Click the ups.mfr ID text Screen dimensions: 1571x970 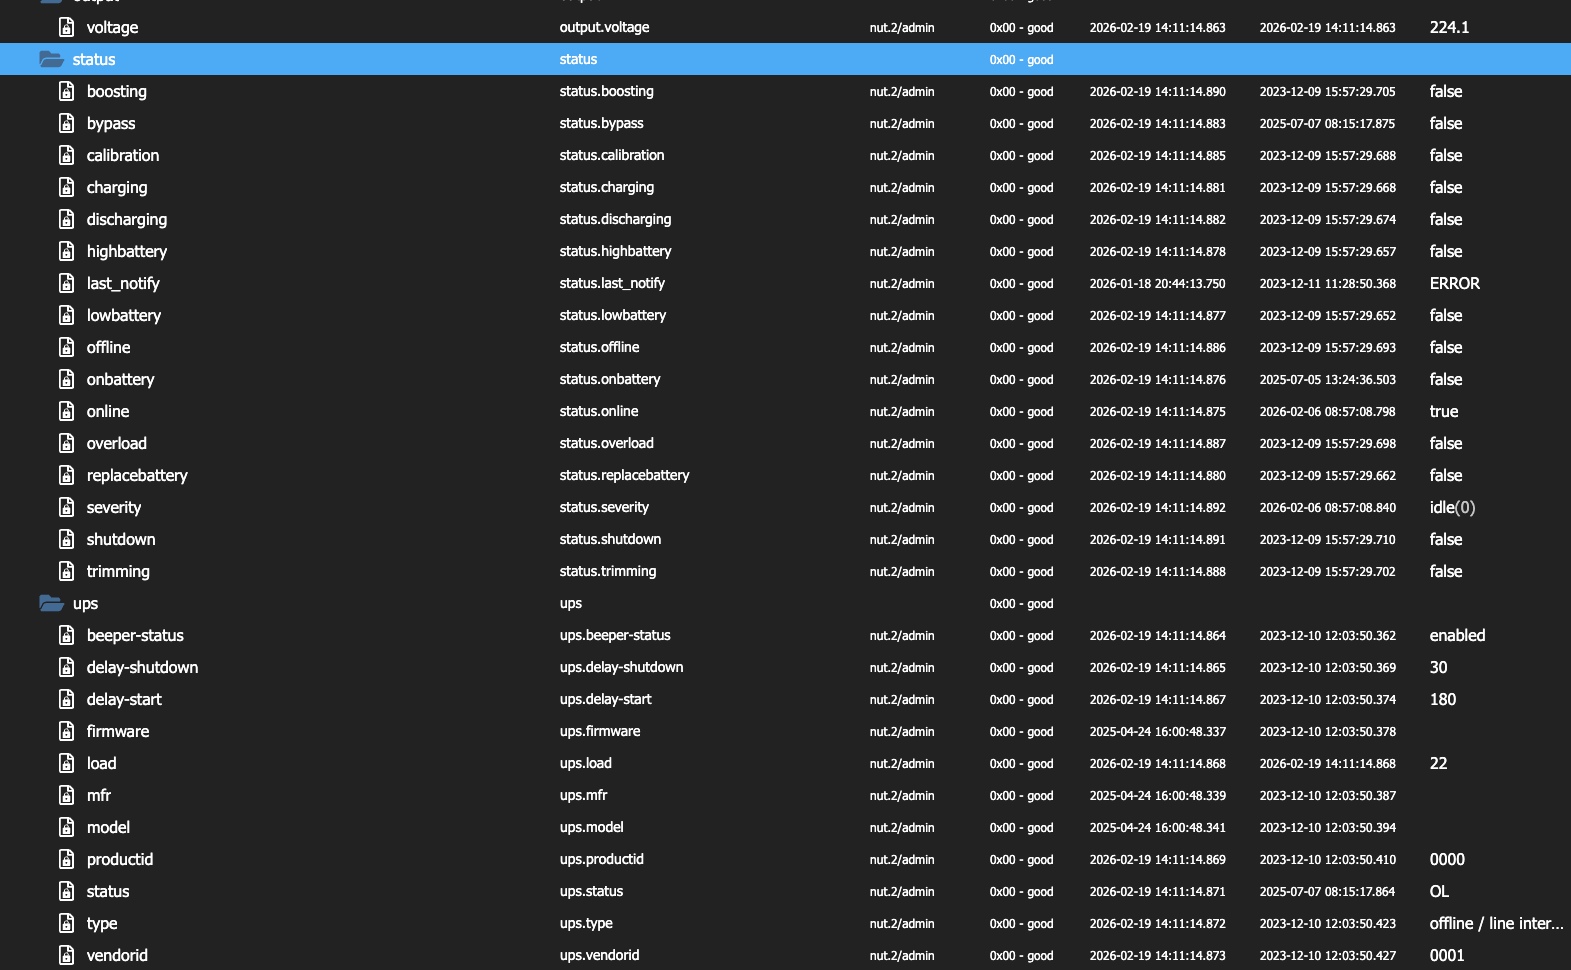583,795
